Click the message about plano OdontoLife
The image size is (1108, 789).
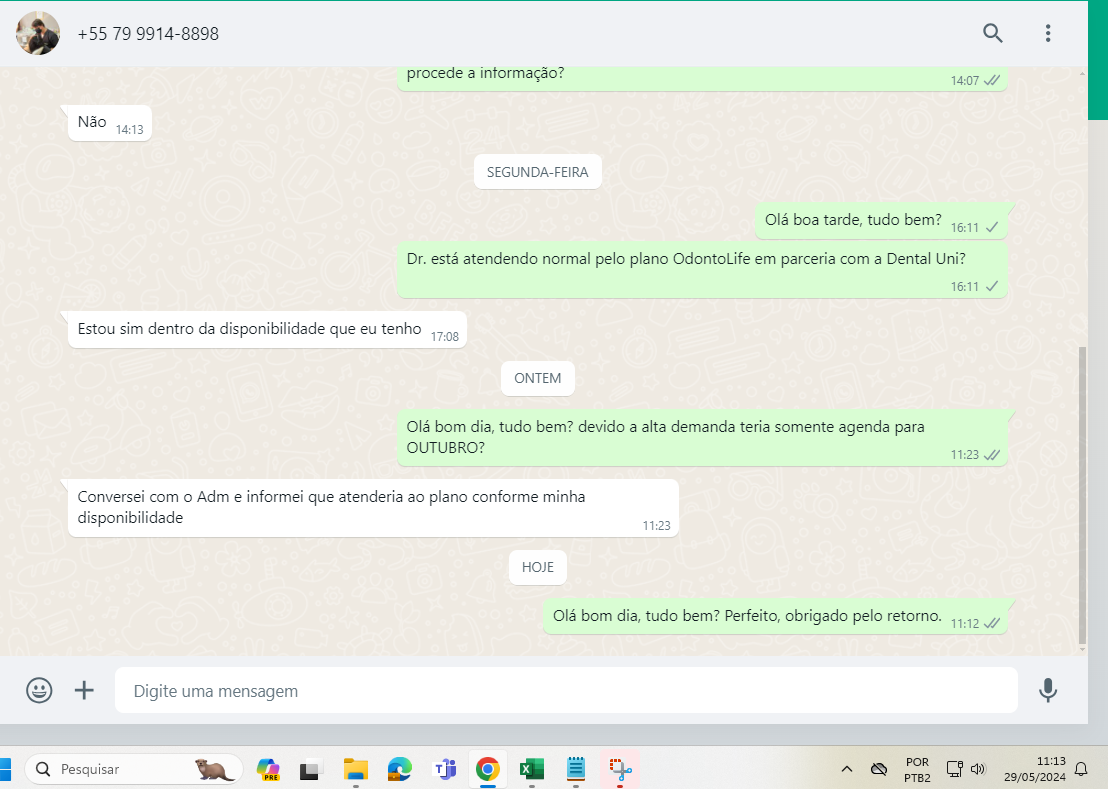[702, 270]
